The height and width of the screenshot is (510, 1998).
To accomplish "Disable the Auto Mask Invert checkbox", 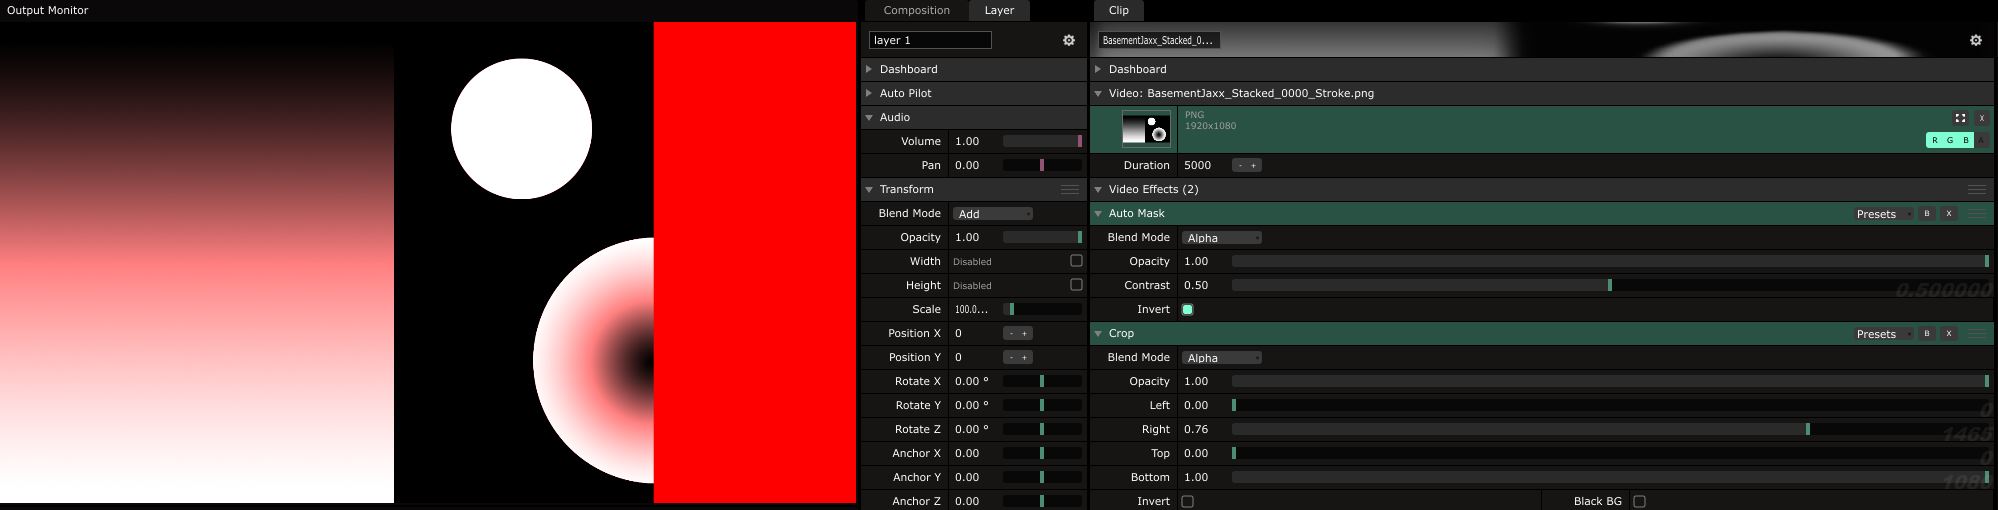I will (x=1187, y=310).
